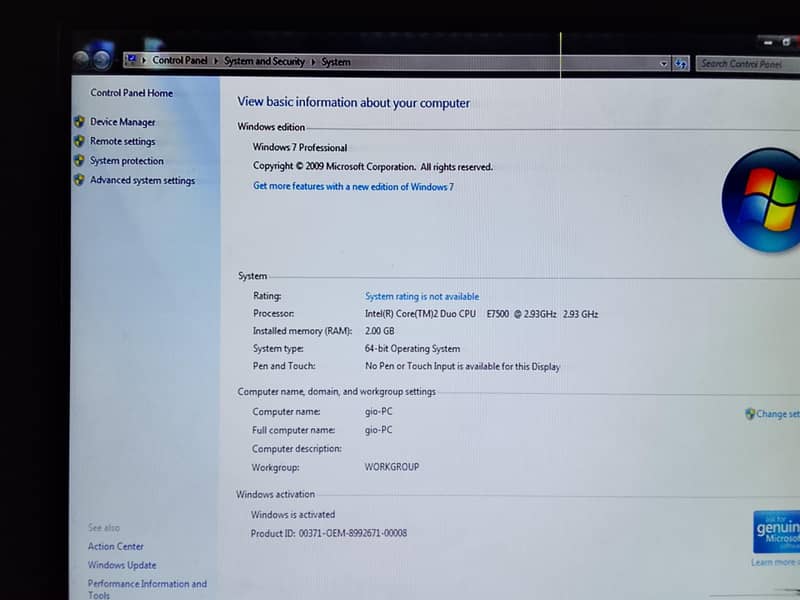Select the processor value Intel Core2 Duo
The width and height of the screenshot is (800, 600).
click(x=481, y=314)
